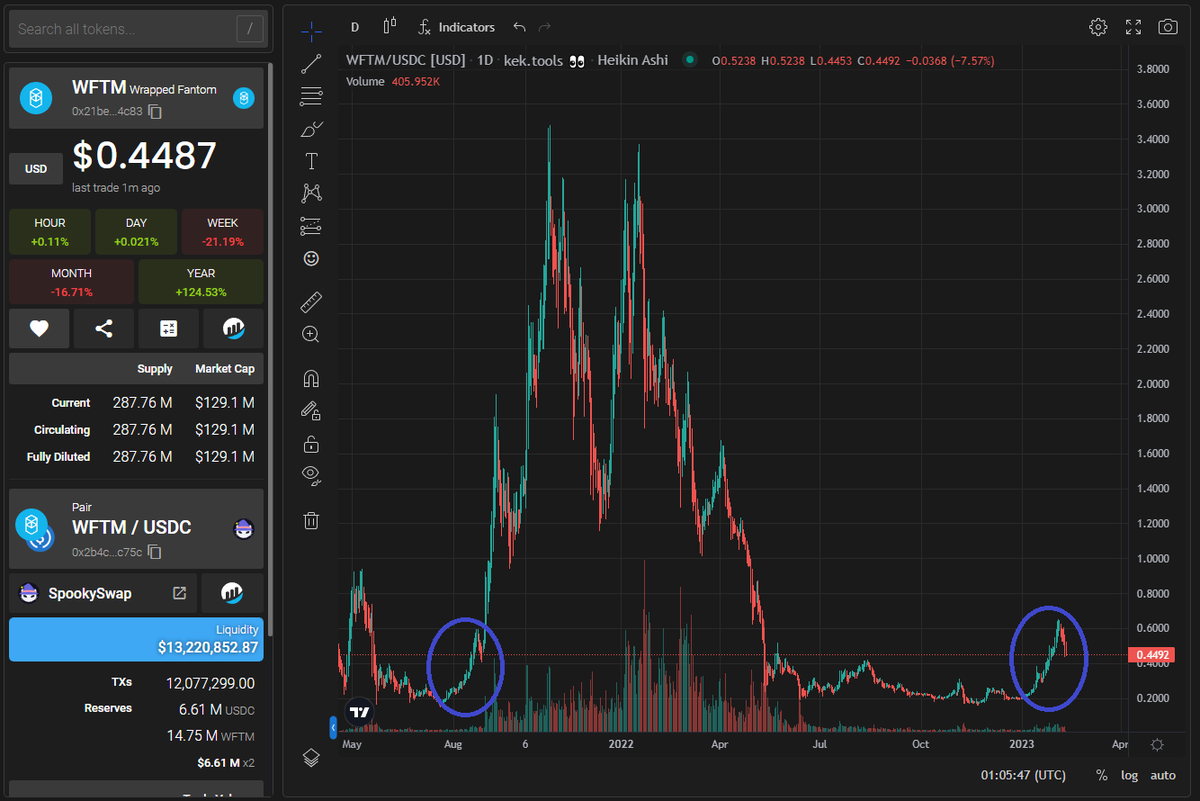Click the Supply column header
The image size is (1200, 801).
click(x=155, y=369)
